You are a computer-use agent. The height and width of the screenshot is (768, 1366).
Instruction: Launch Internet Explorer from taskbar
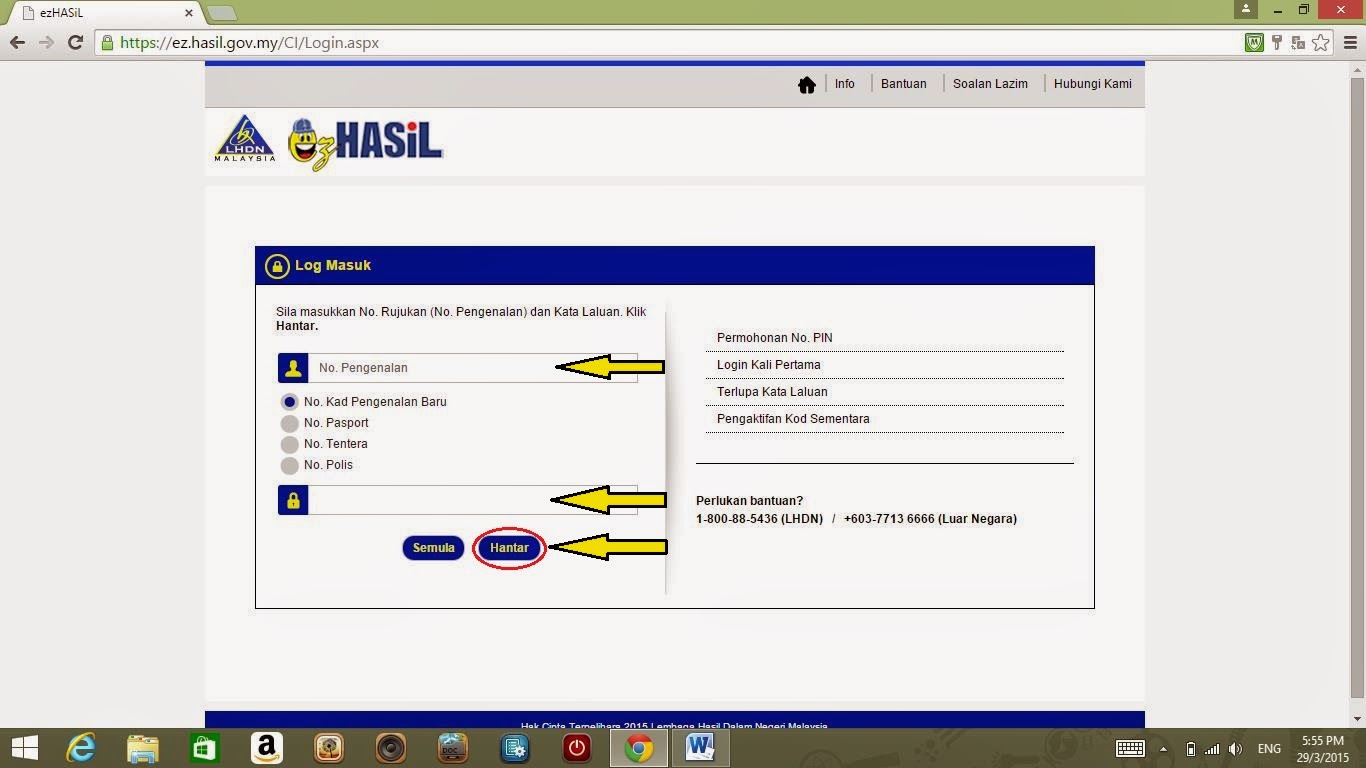[x=81, y=748]
